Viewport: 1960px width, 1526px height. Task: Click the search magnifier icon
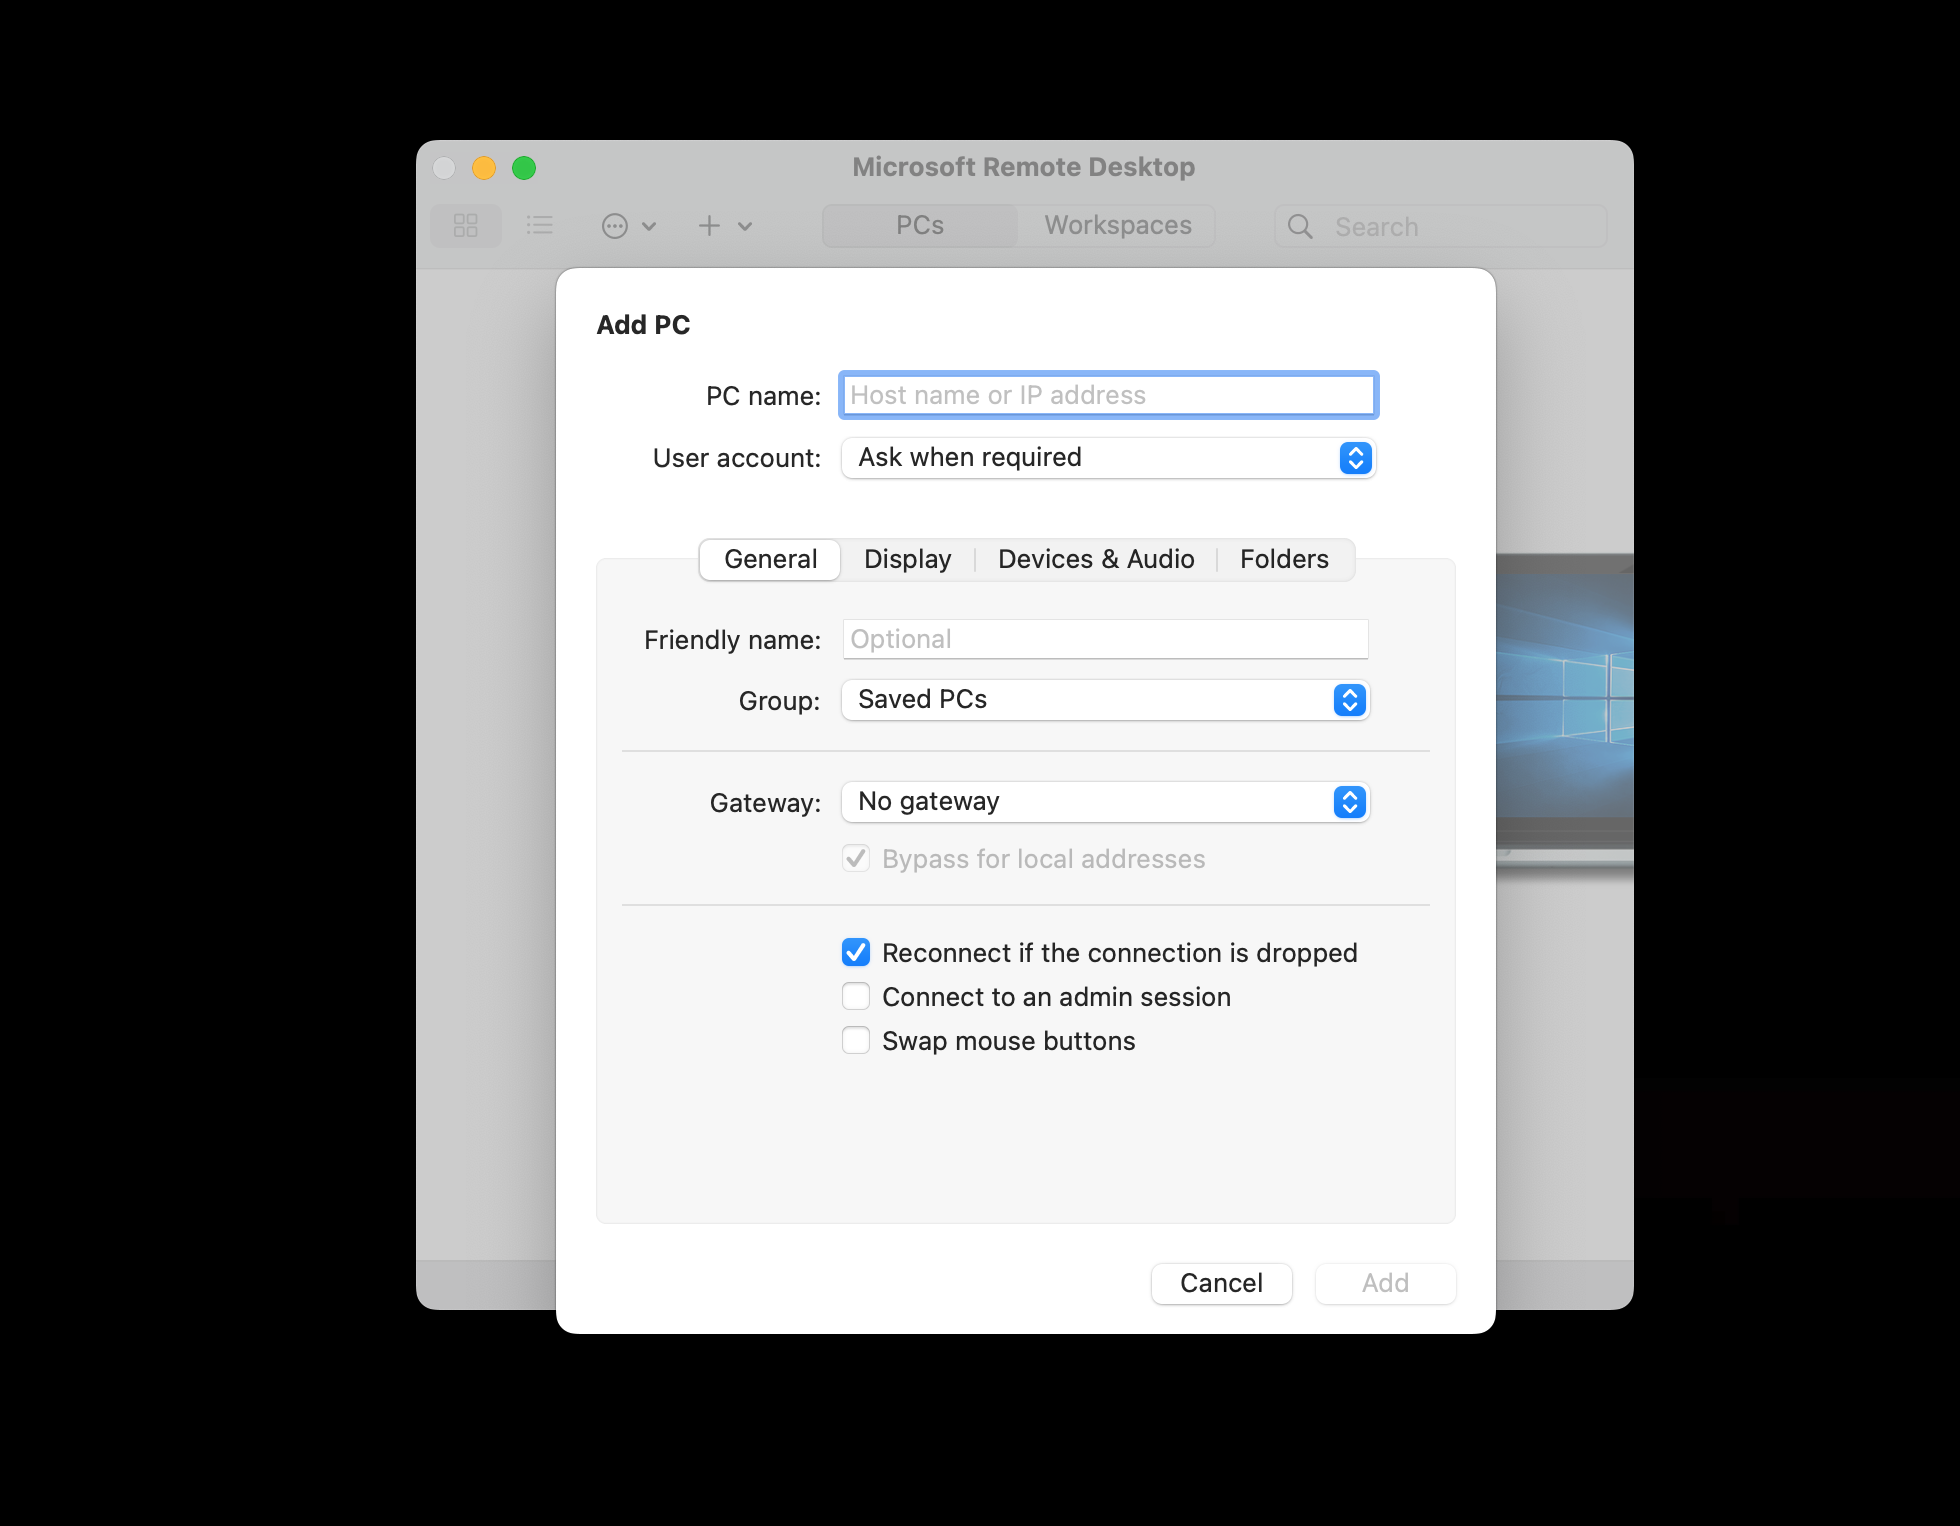click(1300, 227)
